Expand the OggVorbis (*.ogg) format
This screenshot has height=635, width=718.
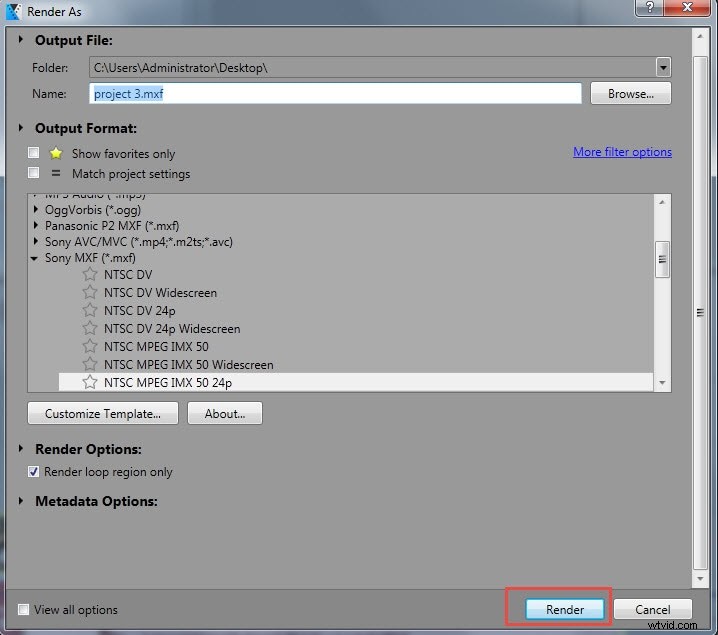pos(36,210)
